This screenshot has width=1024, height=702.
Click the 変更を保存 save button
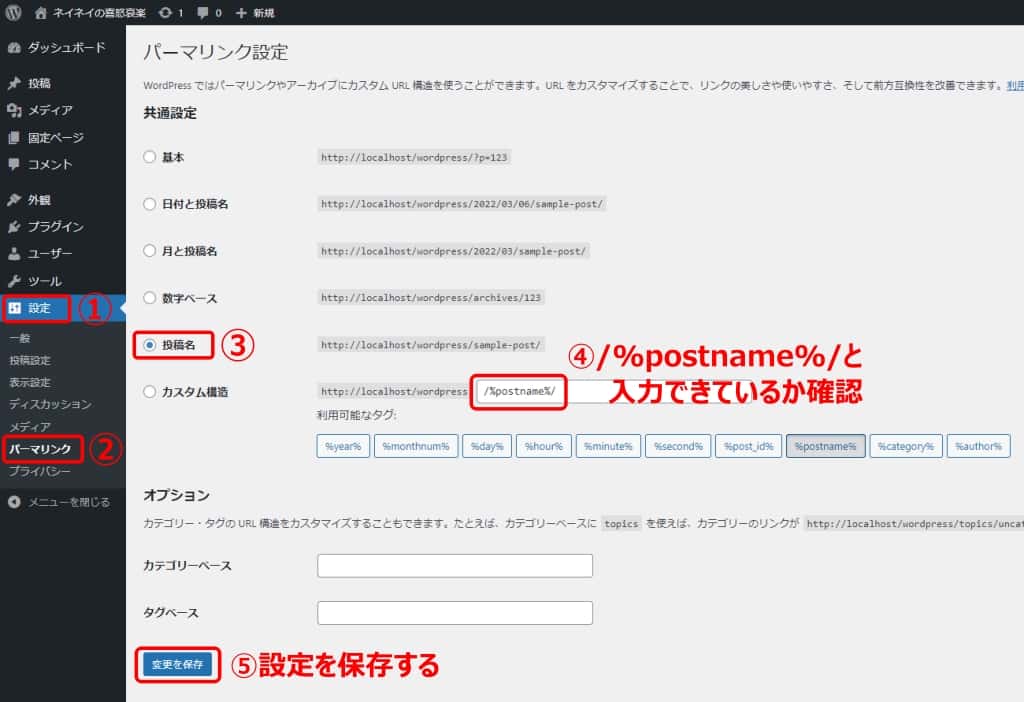click(x=178, y=664)
